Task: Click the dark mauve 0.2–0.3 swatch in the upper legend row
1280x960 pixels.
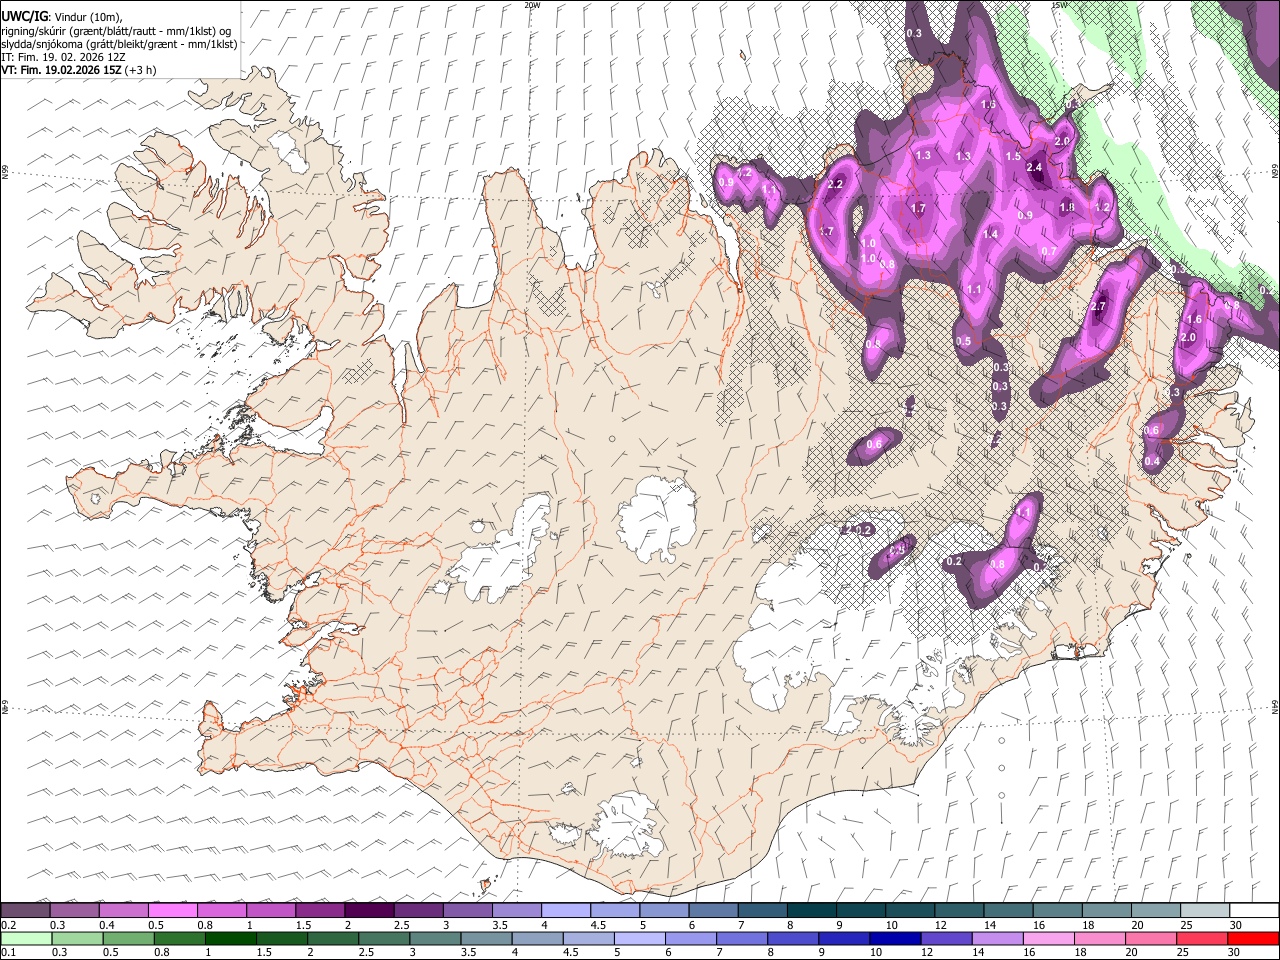Action: 26,910
